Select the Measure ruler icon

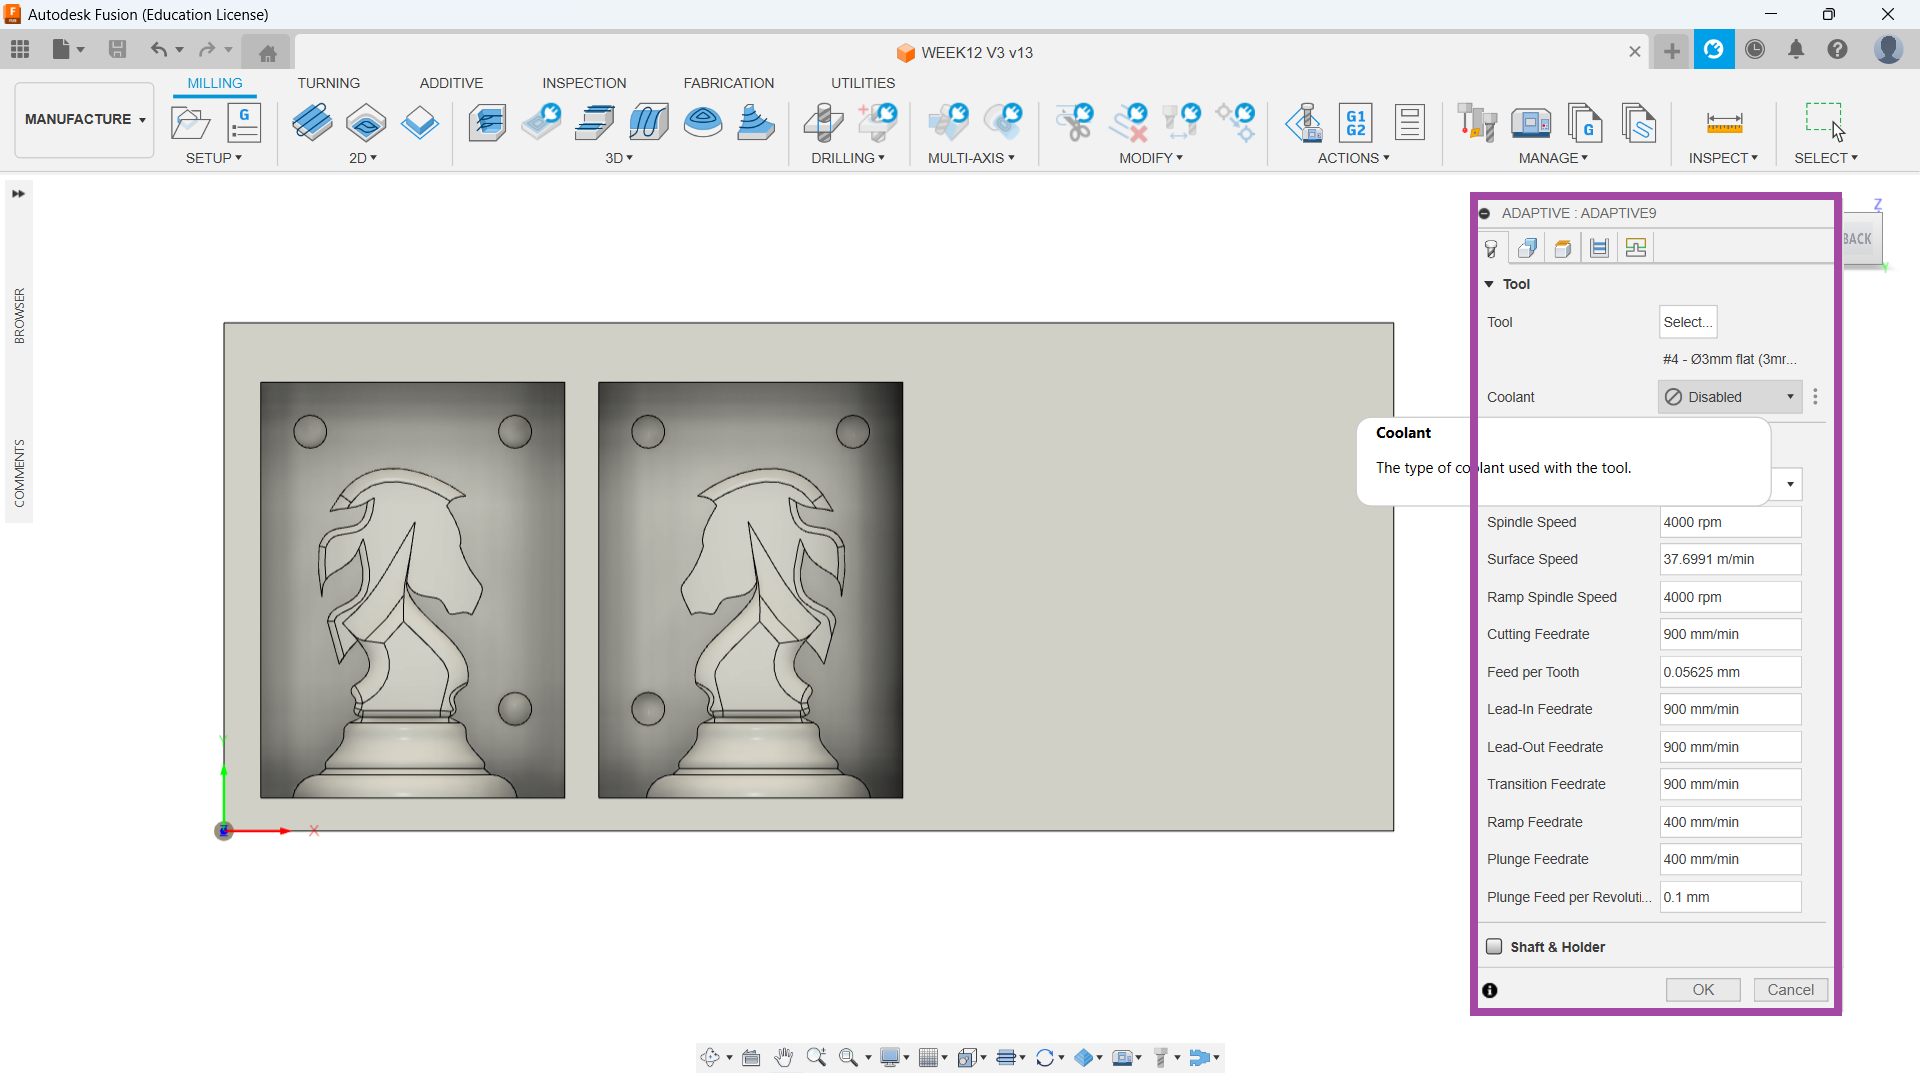[x=1723, y=123]
